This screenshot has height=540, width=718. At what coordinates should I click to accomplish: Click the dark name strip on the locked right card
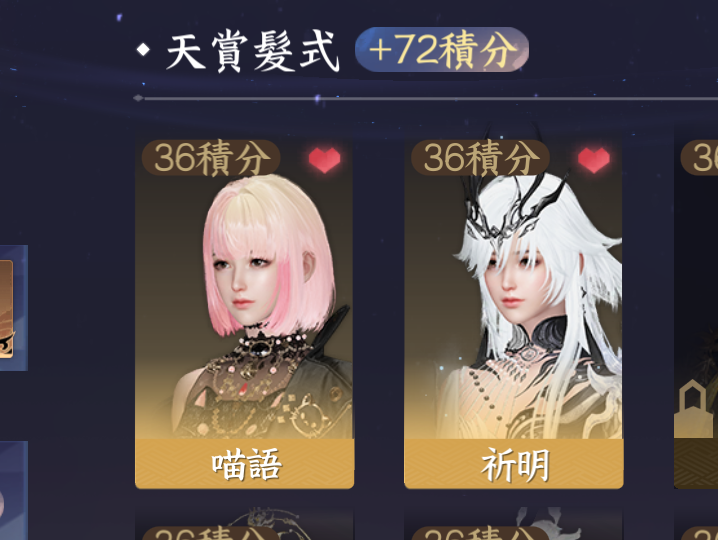coord(696,464)
